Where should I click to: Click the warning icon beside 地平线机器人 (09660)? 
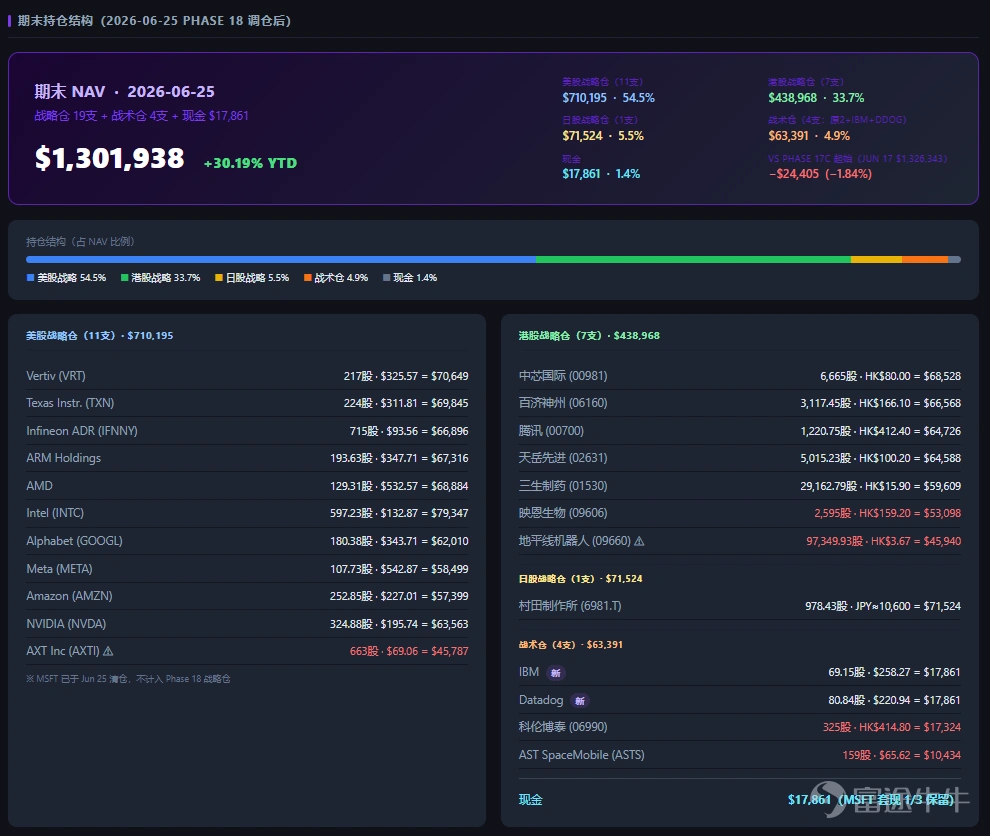(x=639, y=541)
